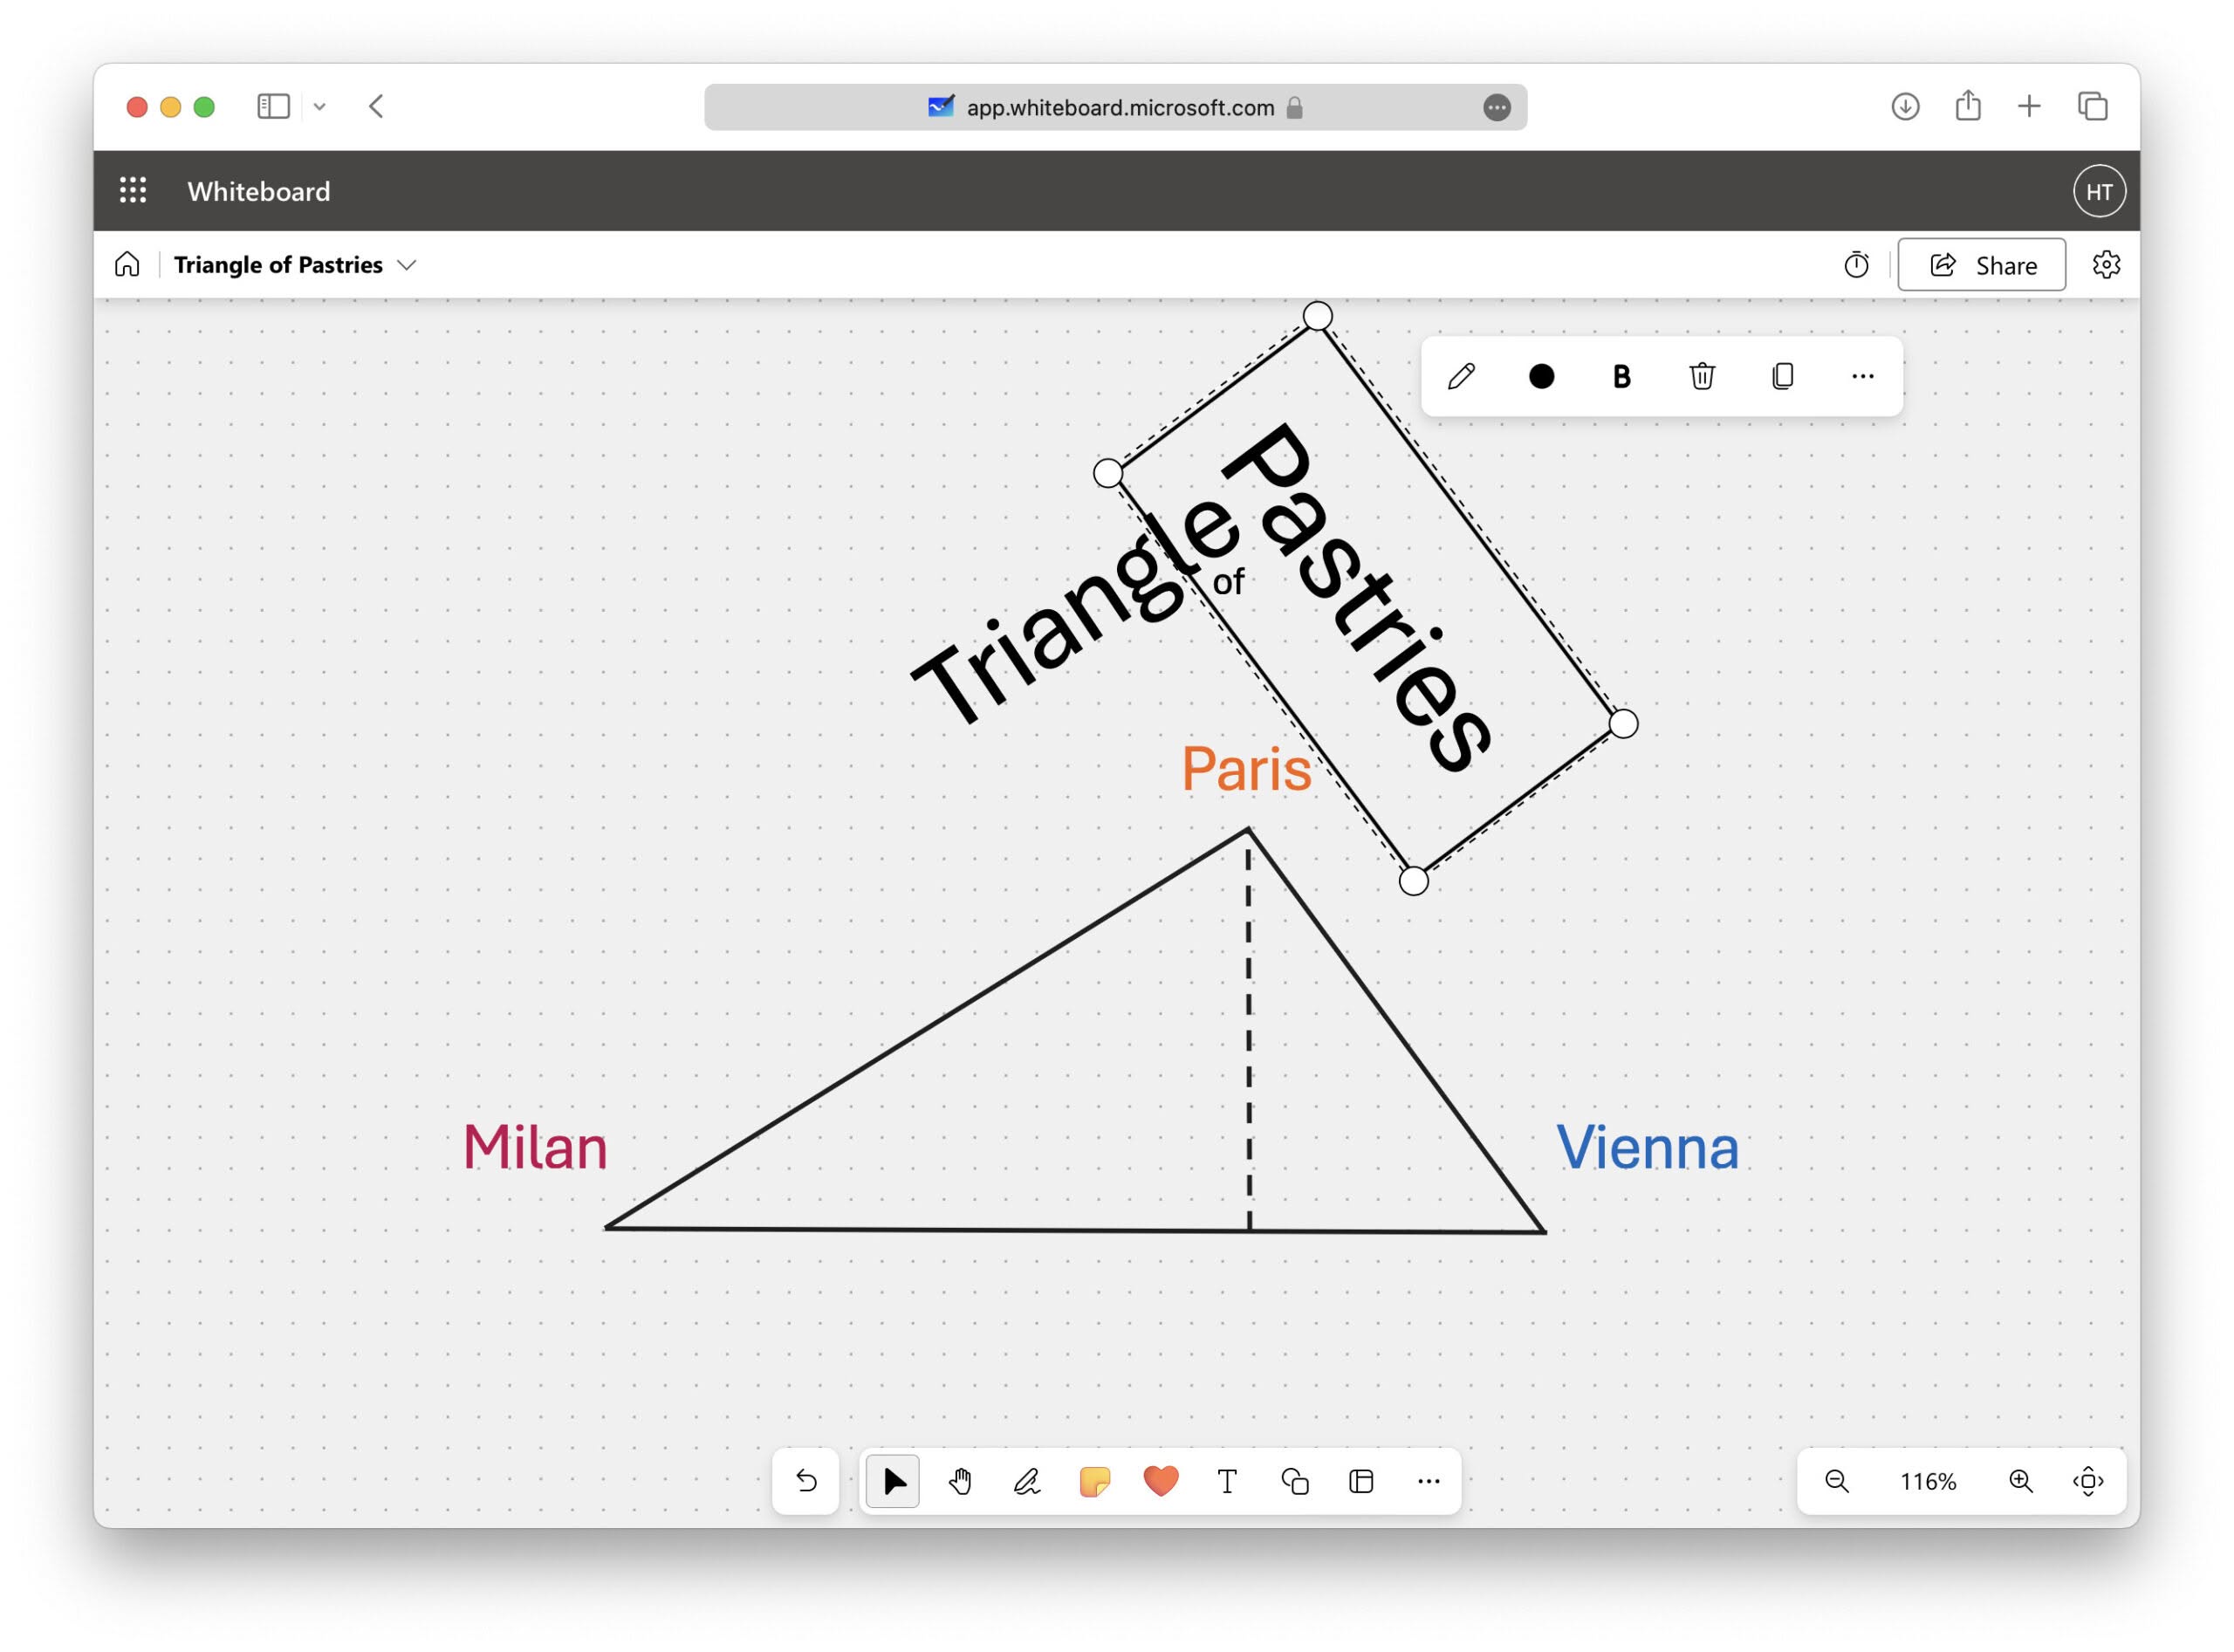Screen dimensions: 2234x1652
Task: Open a new Safari tab
Action: (x=2028, y=106)
